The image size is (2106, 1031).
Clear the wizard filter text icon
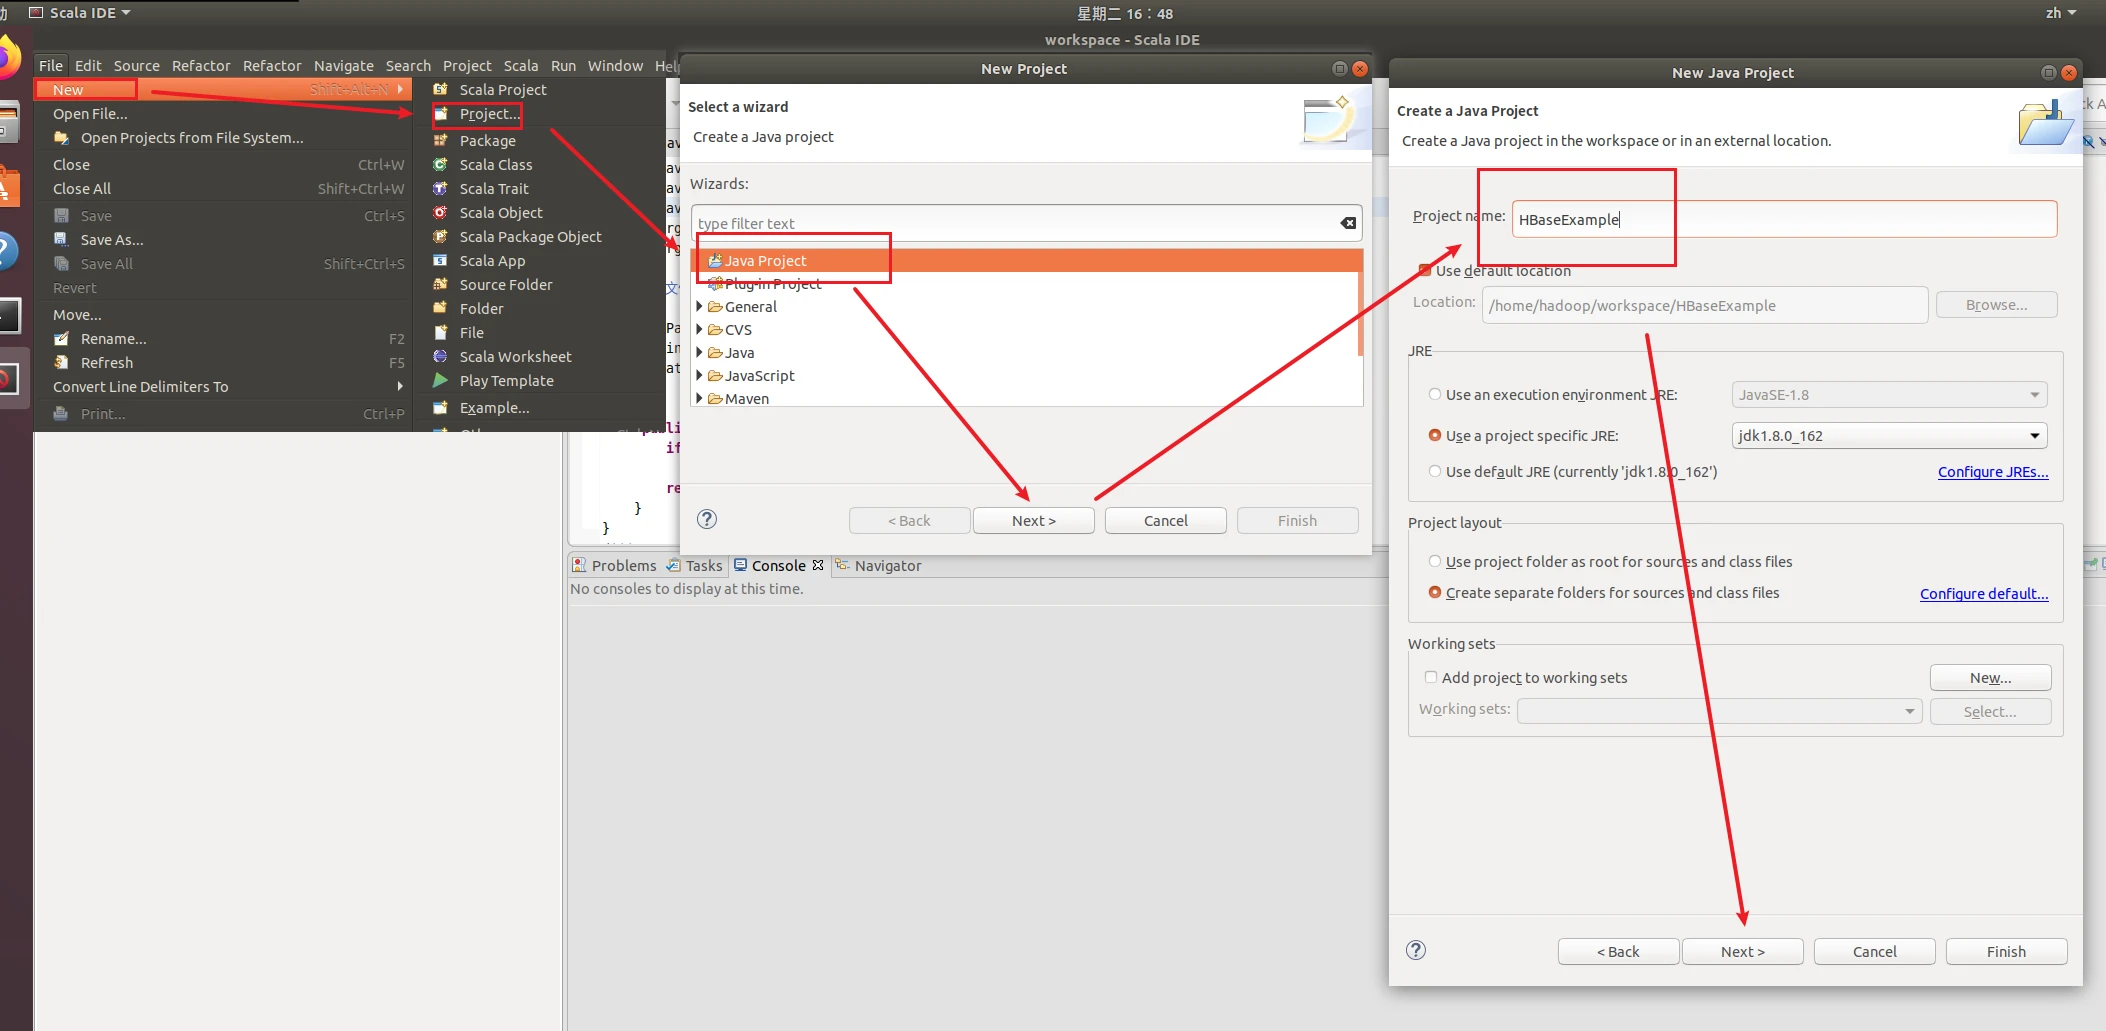point(1348,223)
